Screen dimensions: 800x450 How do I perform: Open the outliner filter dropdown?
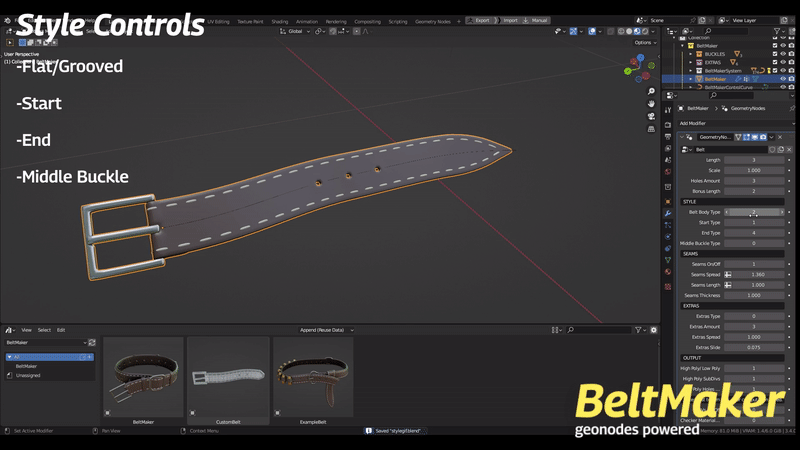click(x=779, y=31)
